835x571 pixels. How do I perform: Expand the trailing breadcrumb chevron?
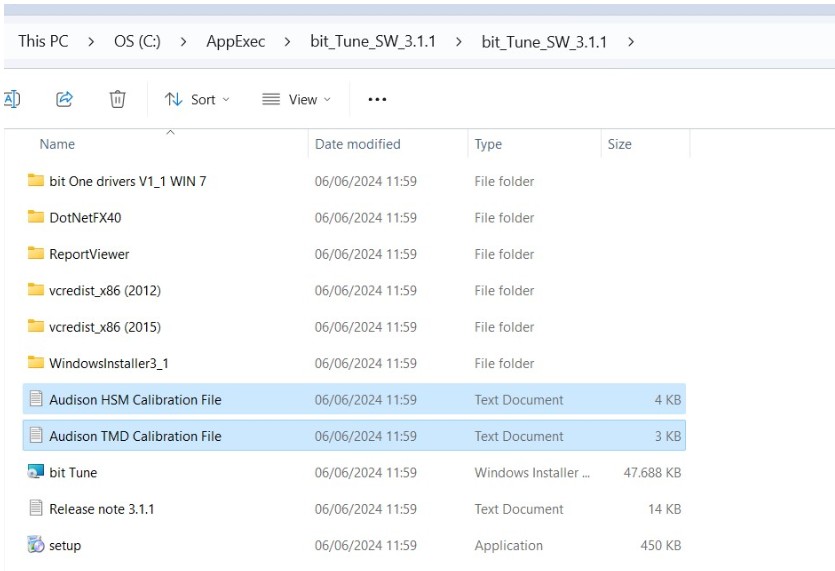click(x=631, y=42)
